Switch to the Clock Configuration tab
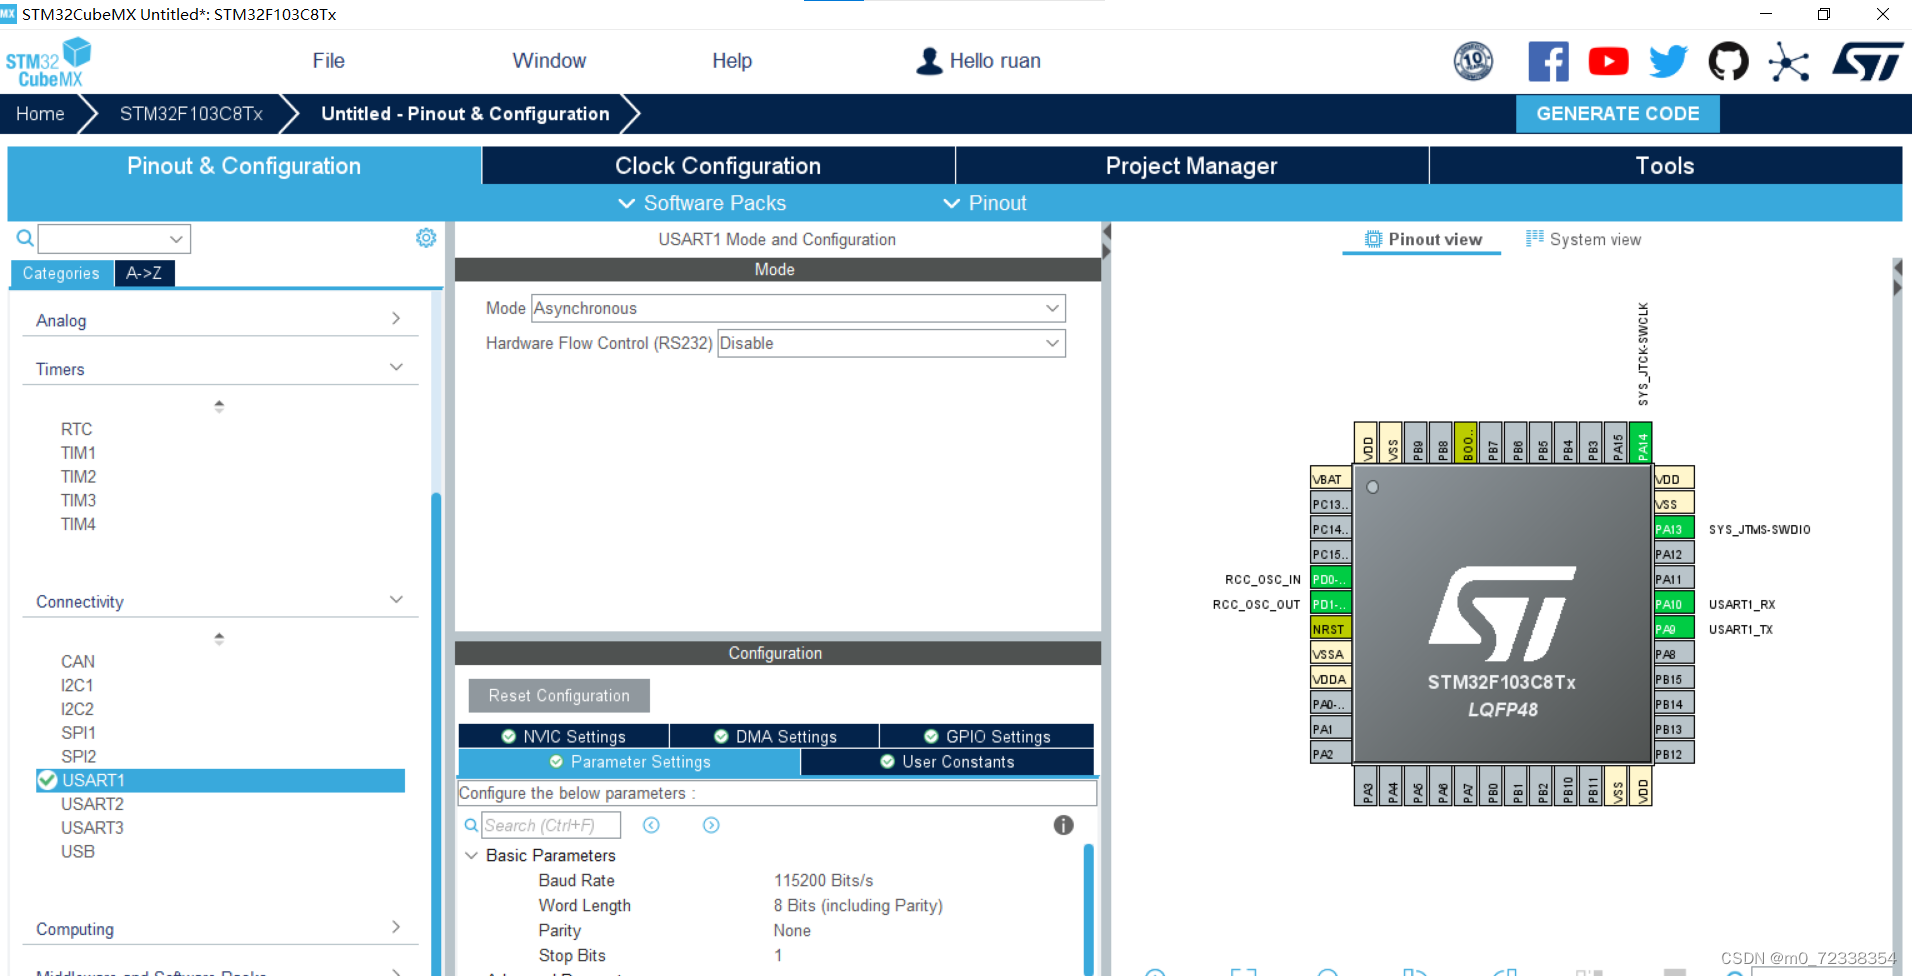The height and width of the screenshot is (976, 1912). point(718,166)
